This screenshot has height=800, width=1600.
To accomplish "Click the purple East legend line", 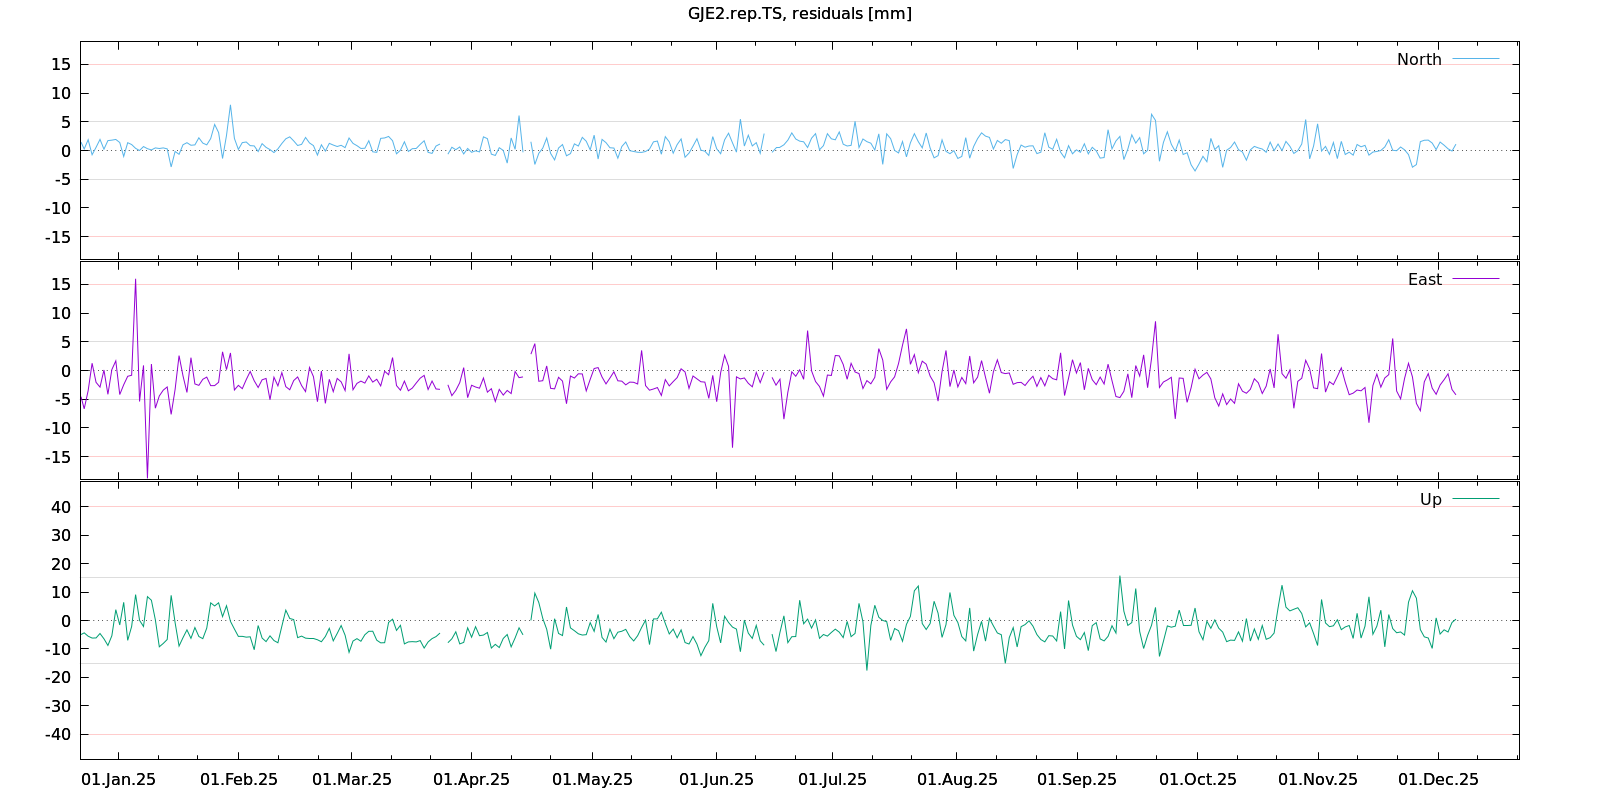I will (x=1475, y=279).
